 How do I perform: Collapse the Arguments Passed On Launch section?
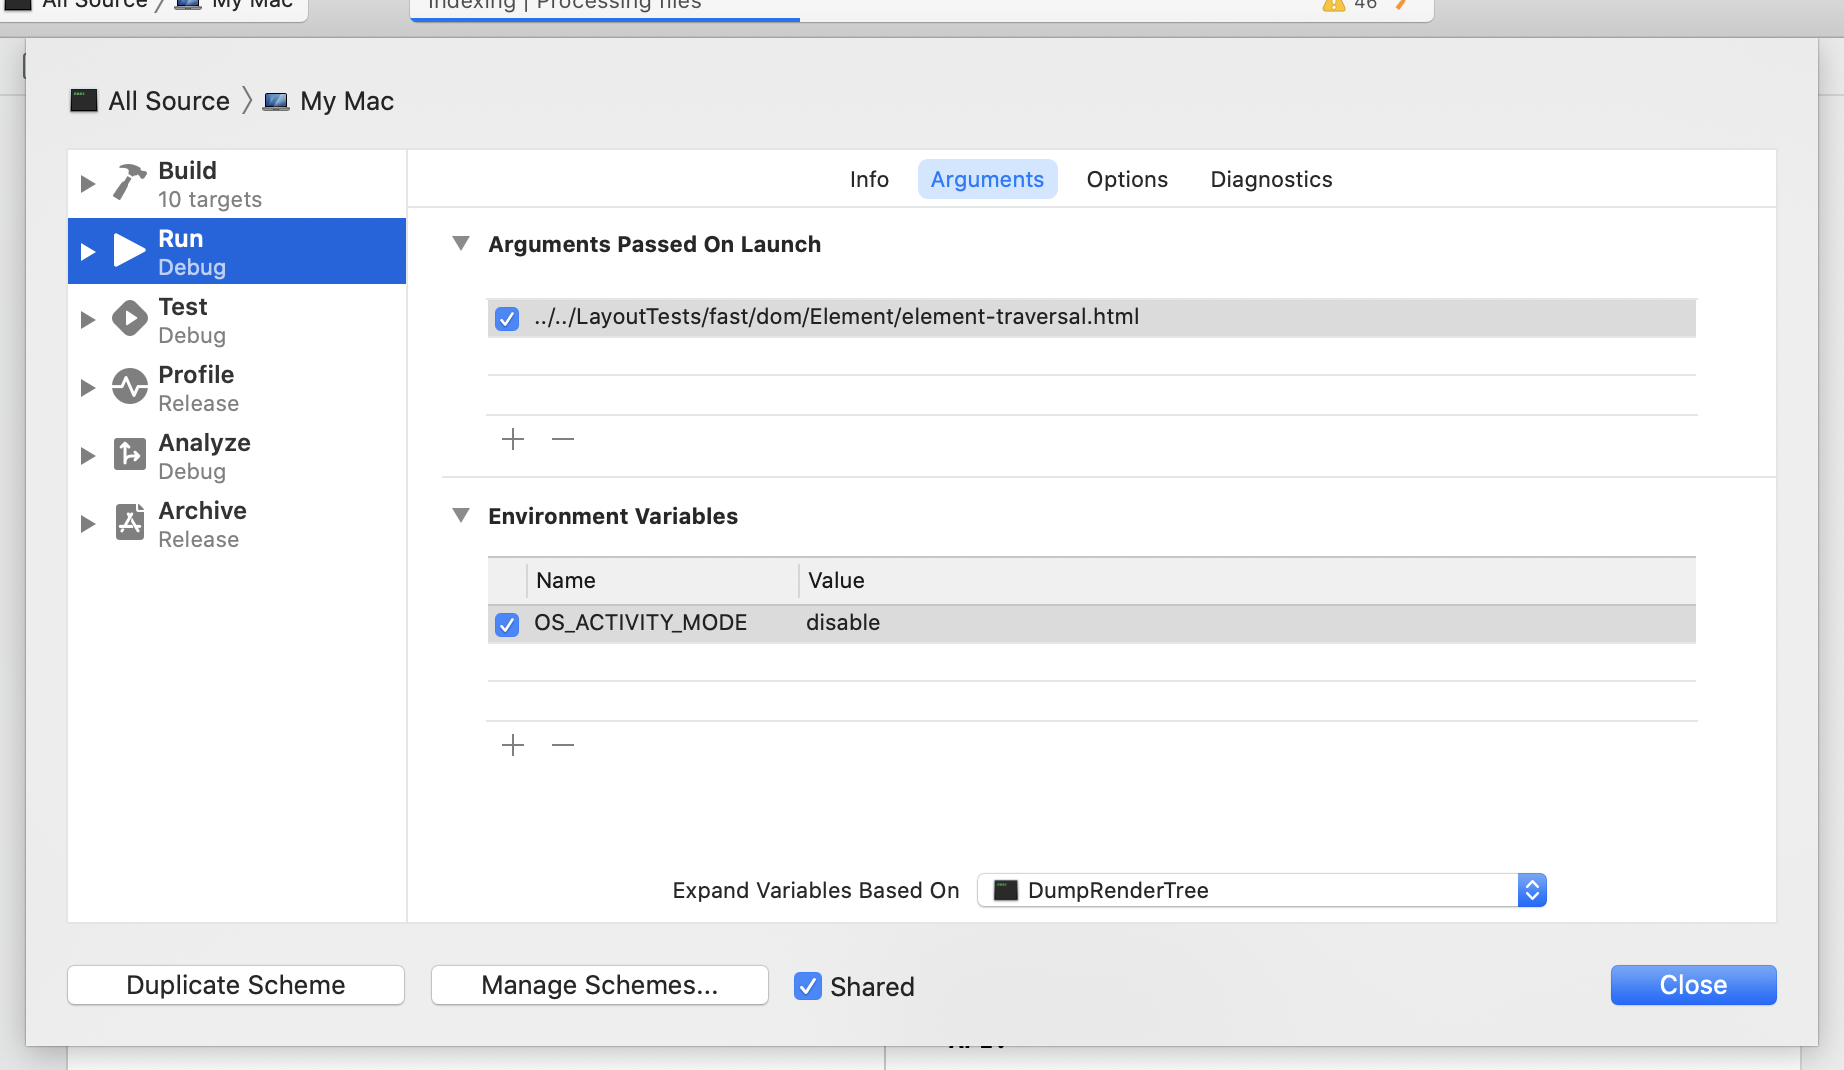coord(461,243)
